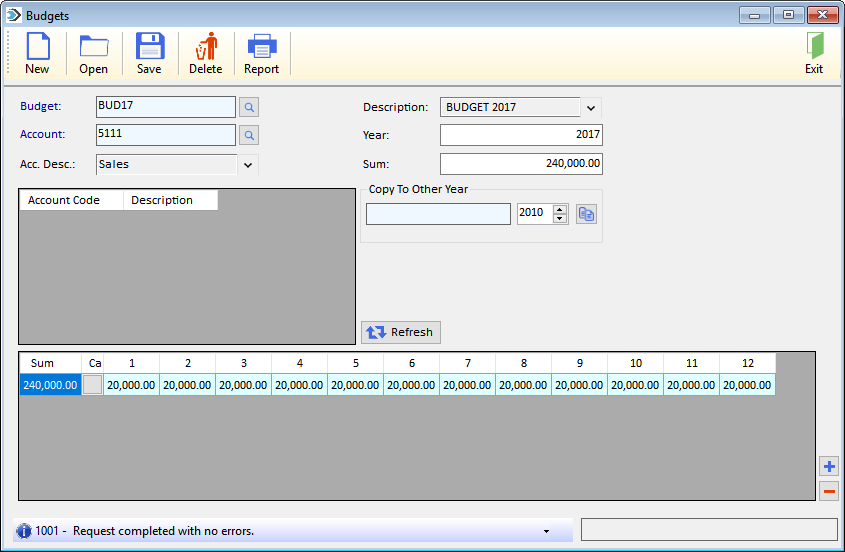
Task: Open a budget with the Open folder icon
Action: (94, 46)
